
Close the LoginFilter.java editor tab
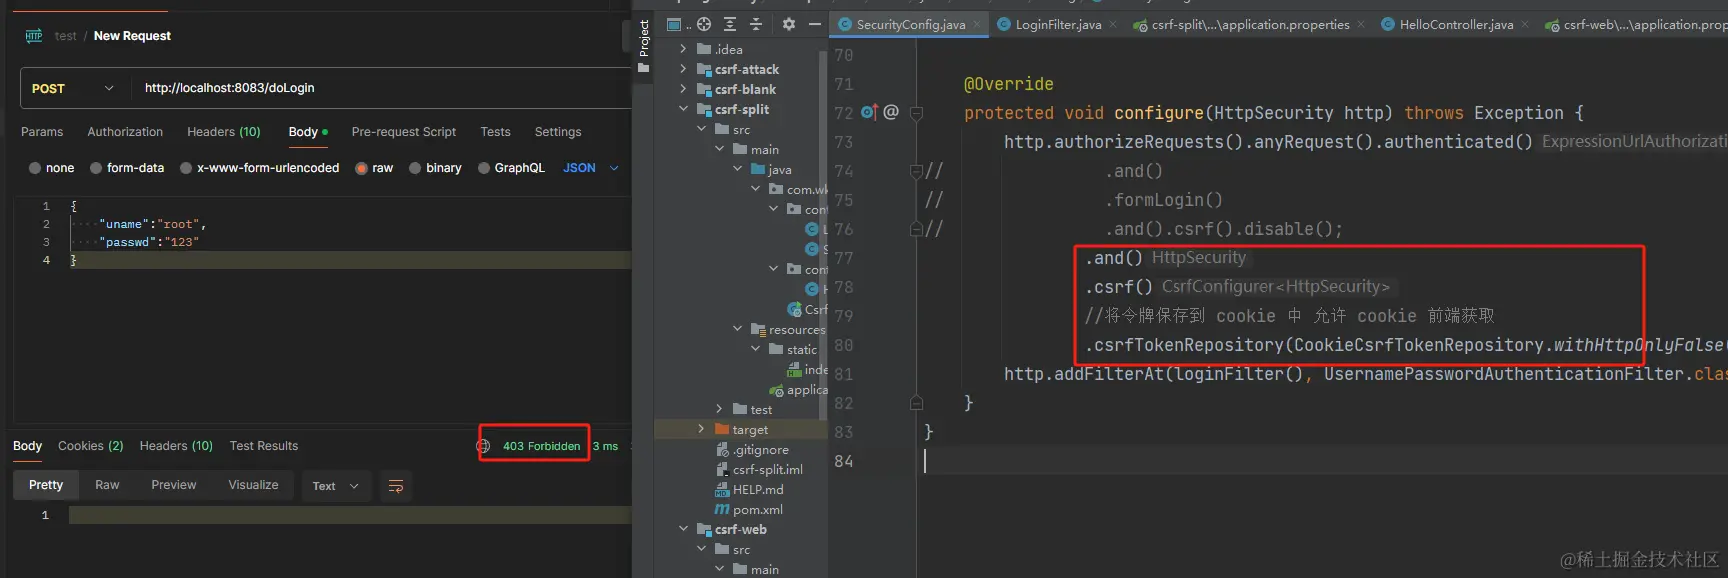[x=1113, y=24]
